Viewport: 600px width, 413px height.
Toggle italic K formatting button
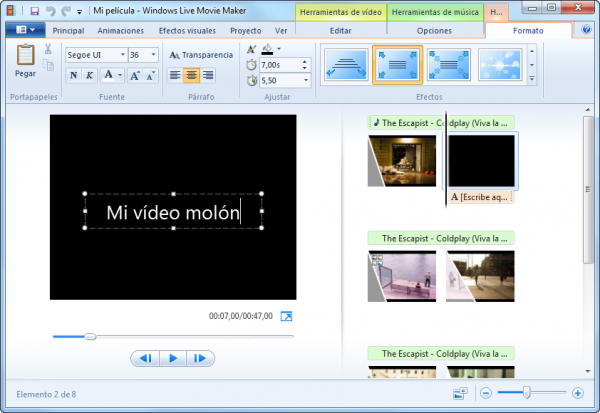point(89,75)
